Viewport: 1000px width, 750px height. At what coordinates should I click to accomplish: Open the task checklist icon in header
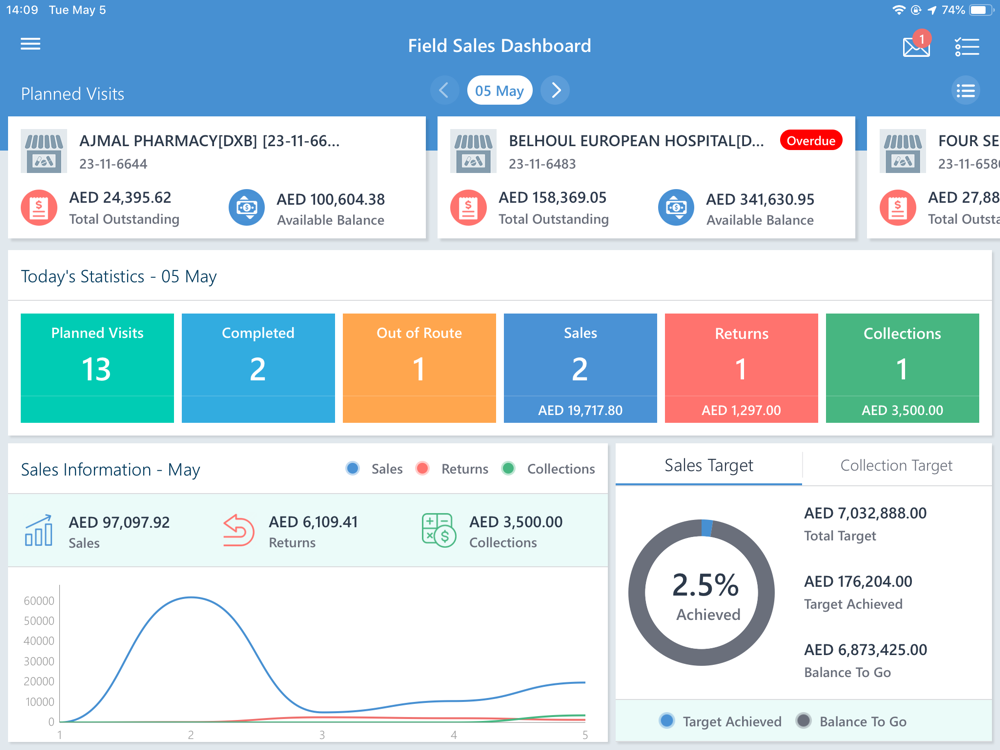coord(966,47)
